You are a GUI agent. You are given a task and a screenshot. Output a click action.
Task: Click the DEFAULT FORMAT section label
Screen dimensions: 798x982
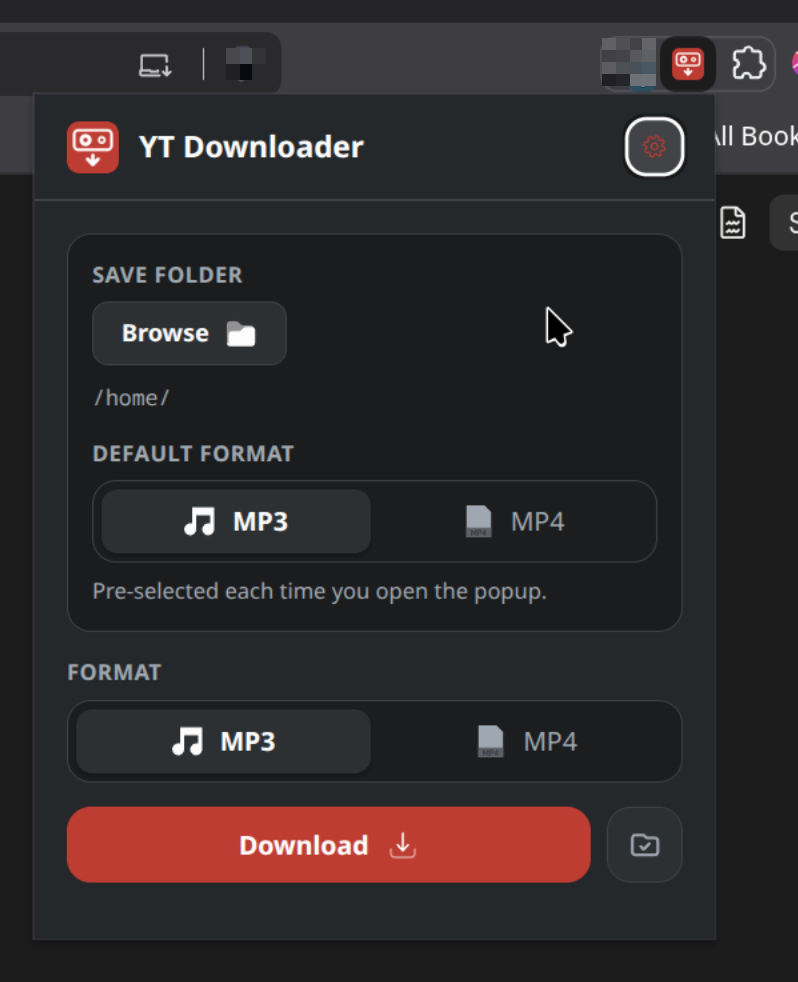[193, 453]
